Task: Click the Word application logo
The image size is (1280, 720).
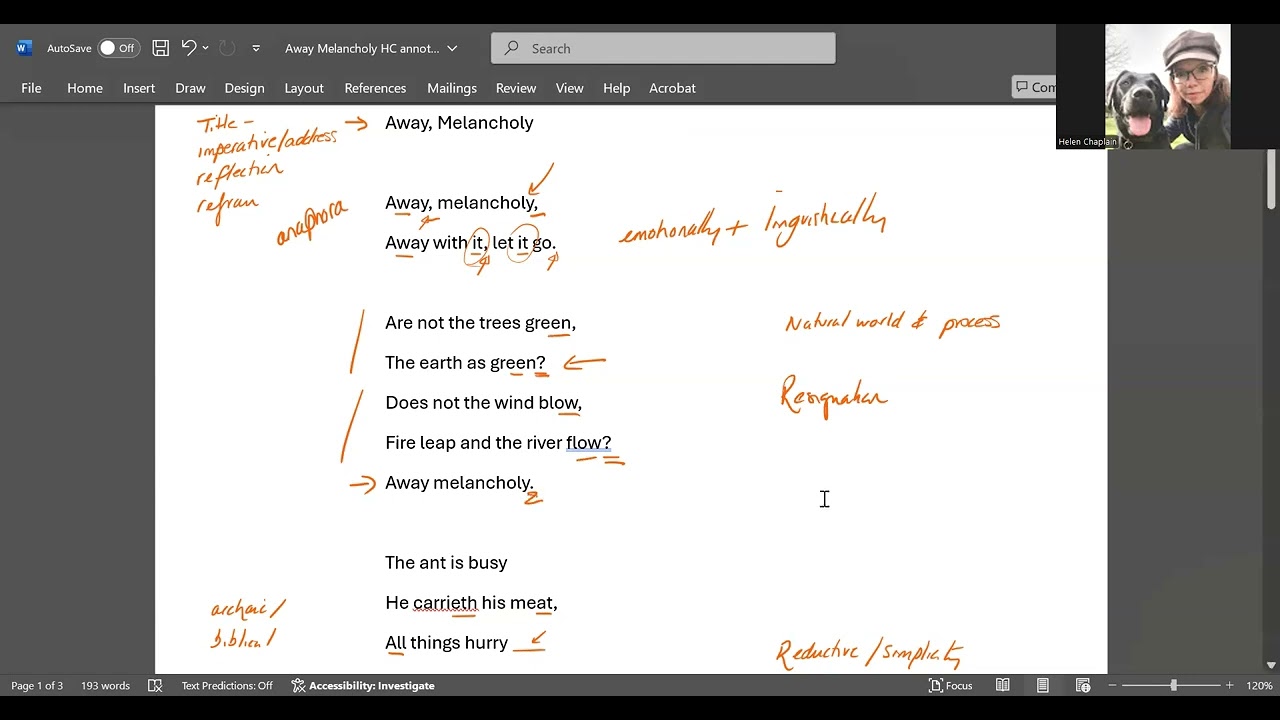Action: point(24,48)
